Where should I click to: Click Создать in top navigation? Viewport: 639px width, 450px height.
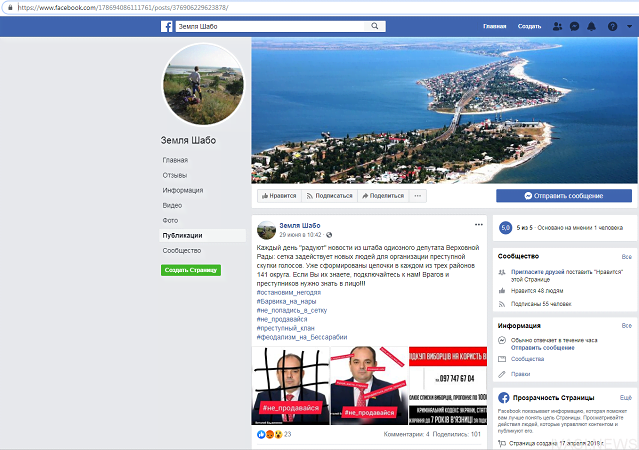529,26
